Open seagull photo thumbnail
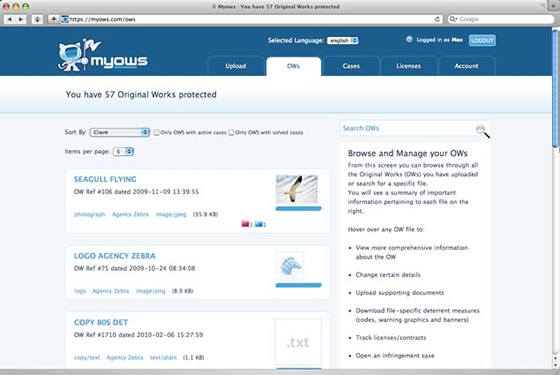Screen dimensions: 560x375 297,189
